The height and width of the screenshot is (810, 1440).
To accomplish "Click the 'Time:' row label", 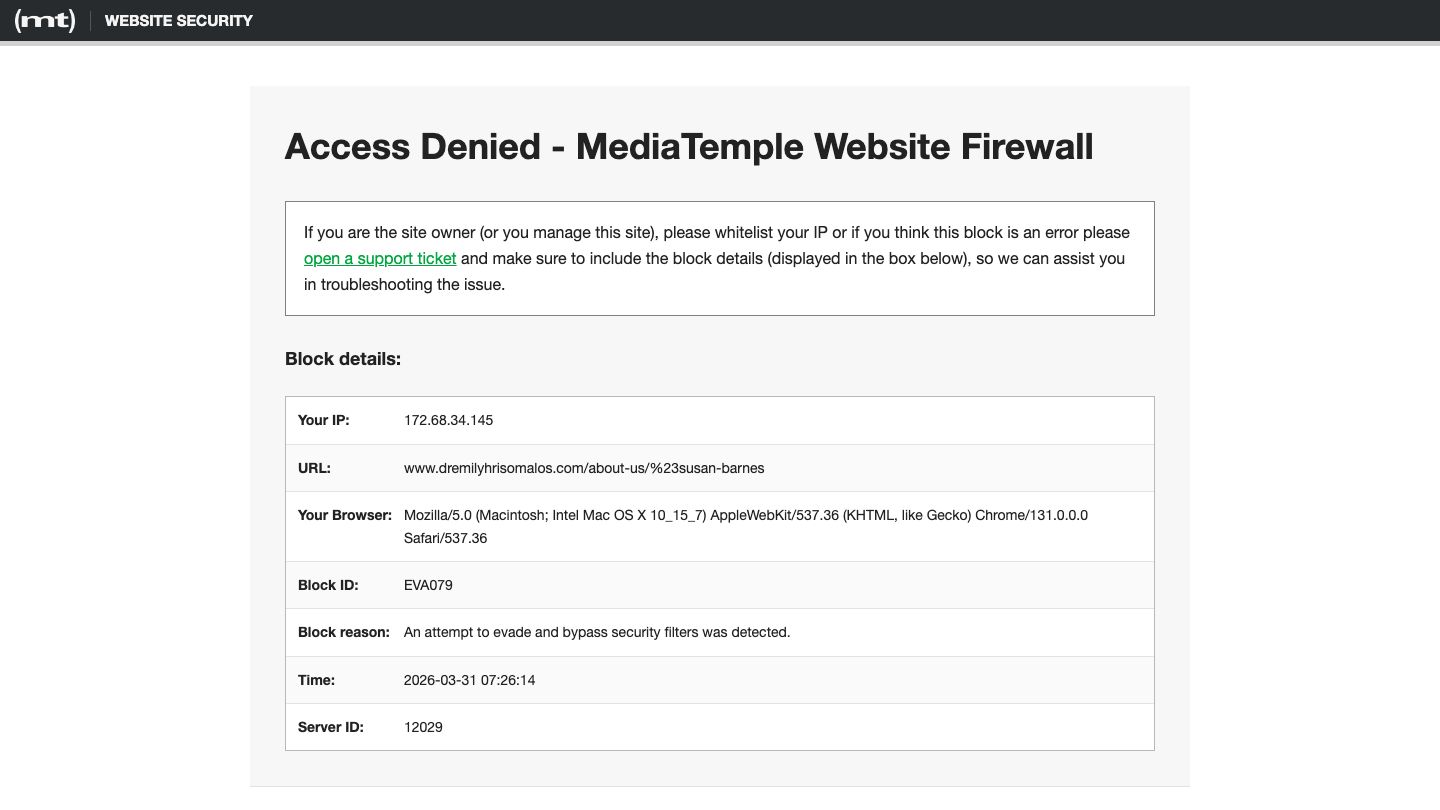I will (x=316, y=680).
